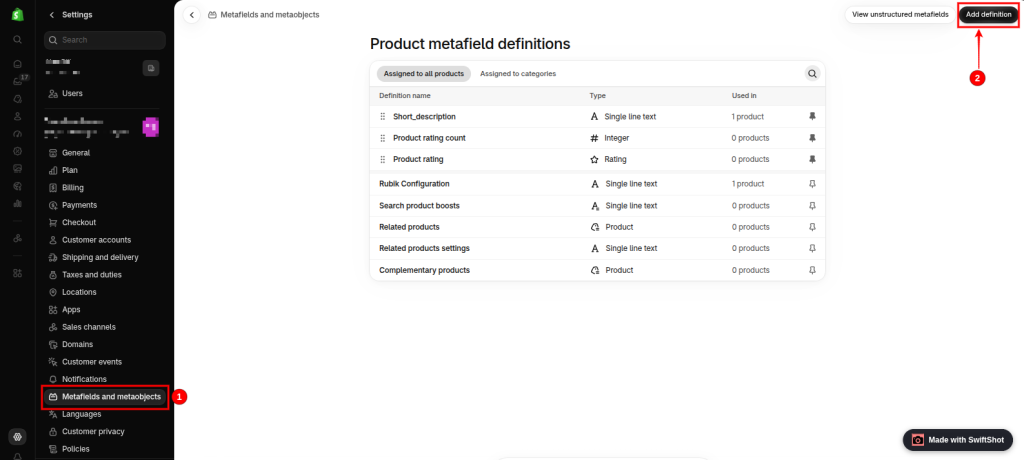Click View unstructured metafields button

(900, 14)
